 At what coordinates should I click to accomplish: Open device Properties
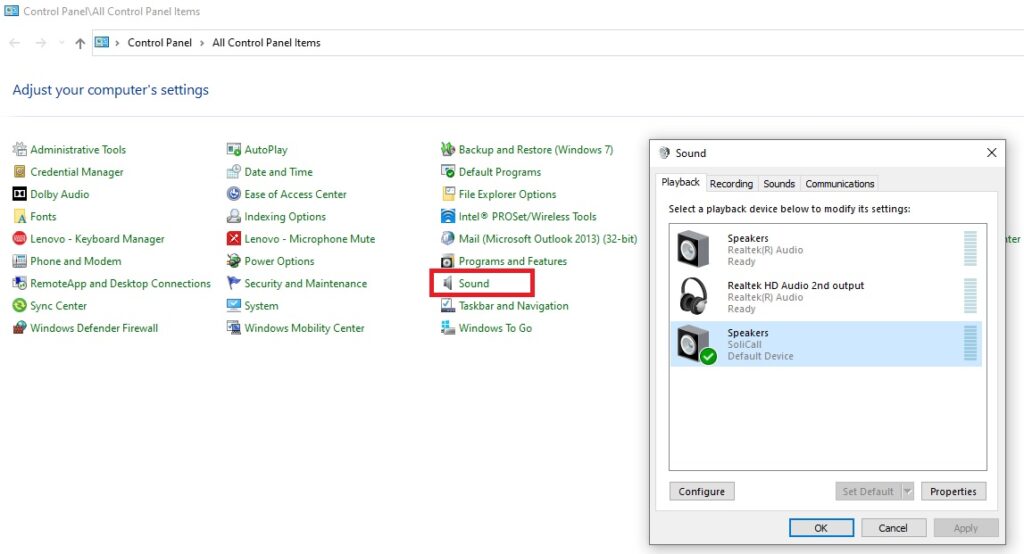pos(953,491)
